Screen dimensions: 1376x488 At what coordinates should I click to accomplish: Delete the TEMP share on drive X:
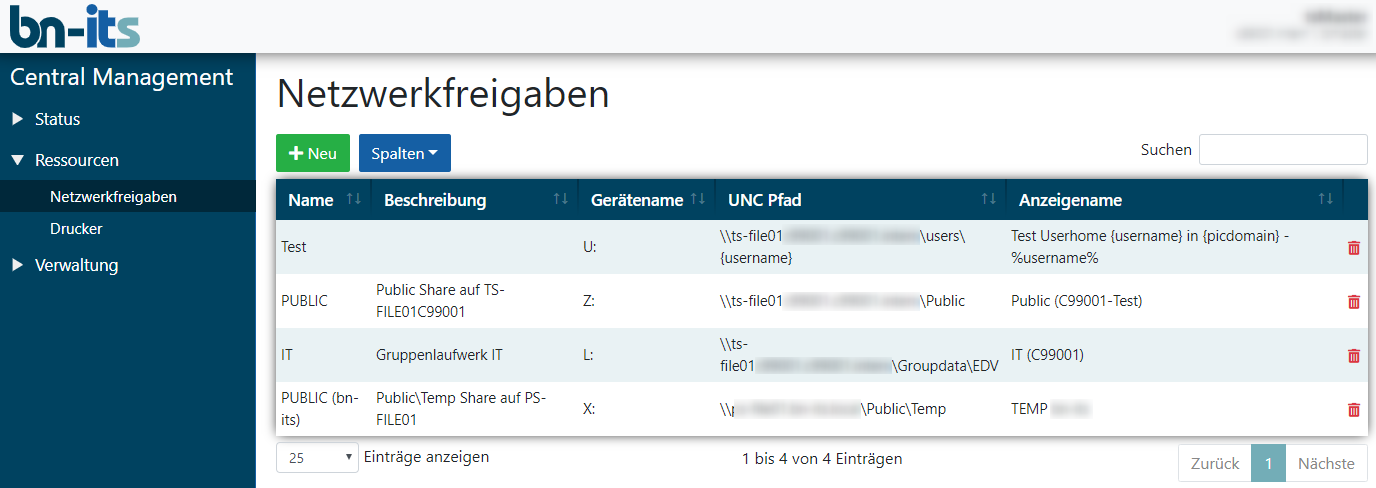click(x=1354, y=409)
